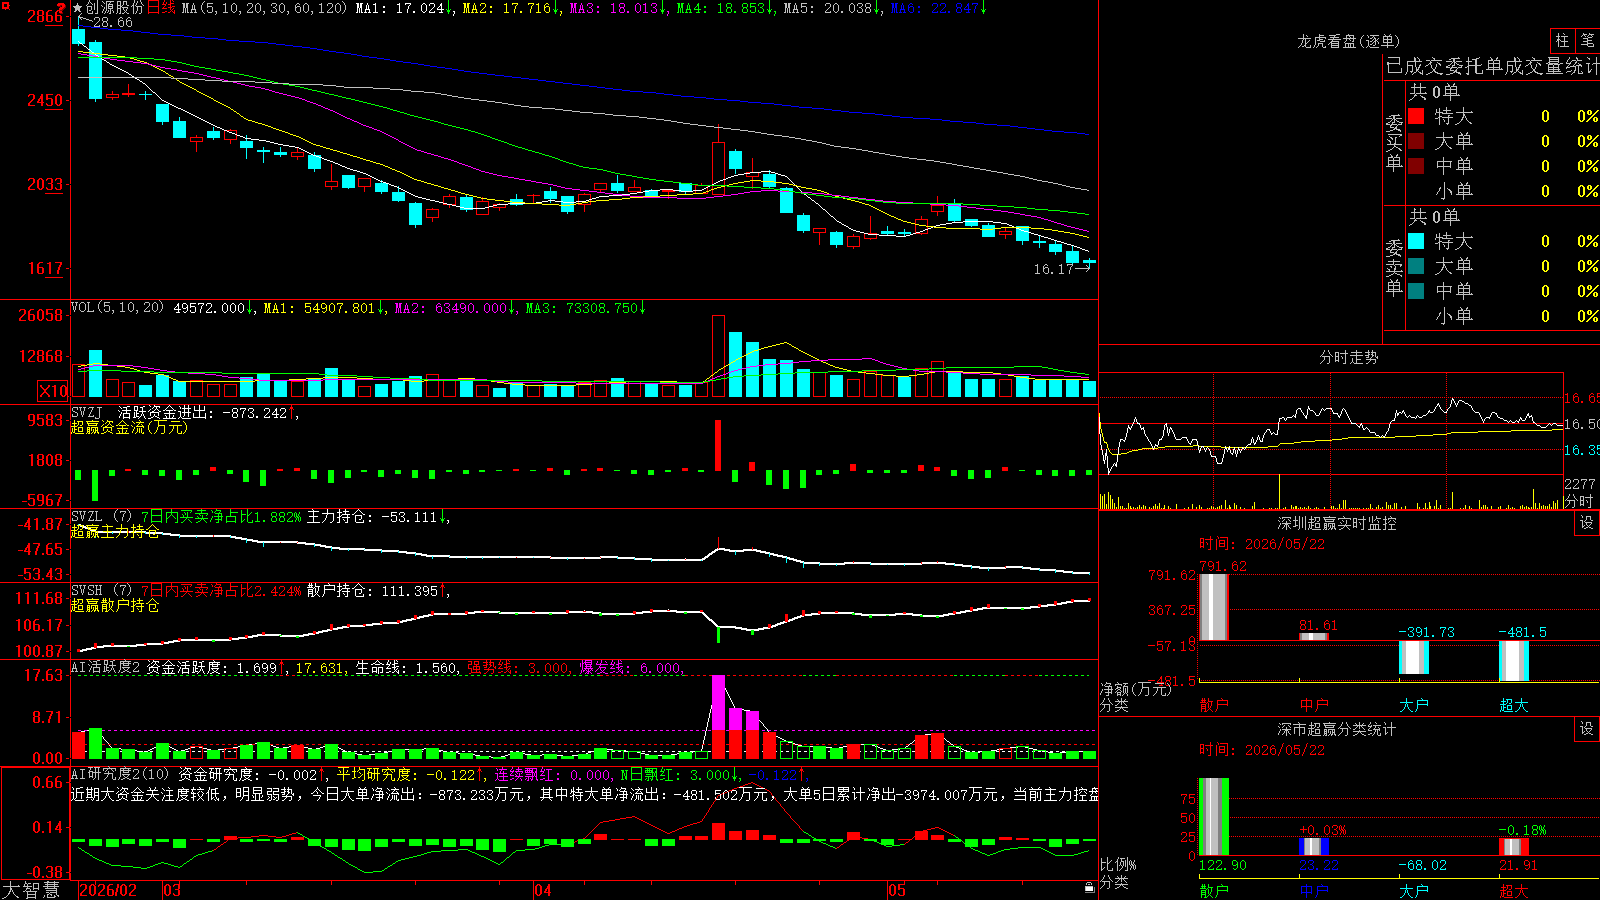Viewport: 1600px width, 900px height.
Task: Select the SVSH (7) indicator label
Action: click(101, 591)
